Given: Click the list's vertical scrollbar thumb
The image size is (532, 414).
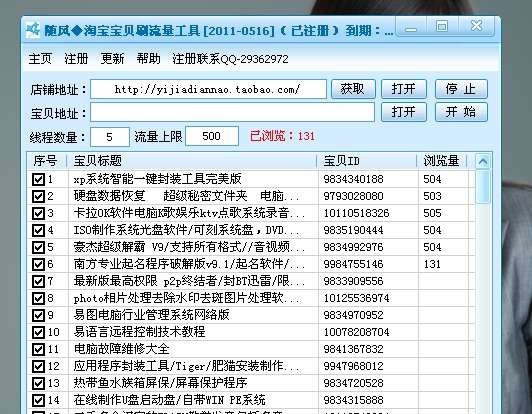Looking at the screenshot, I should coord(483,187).
